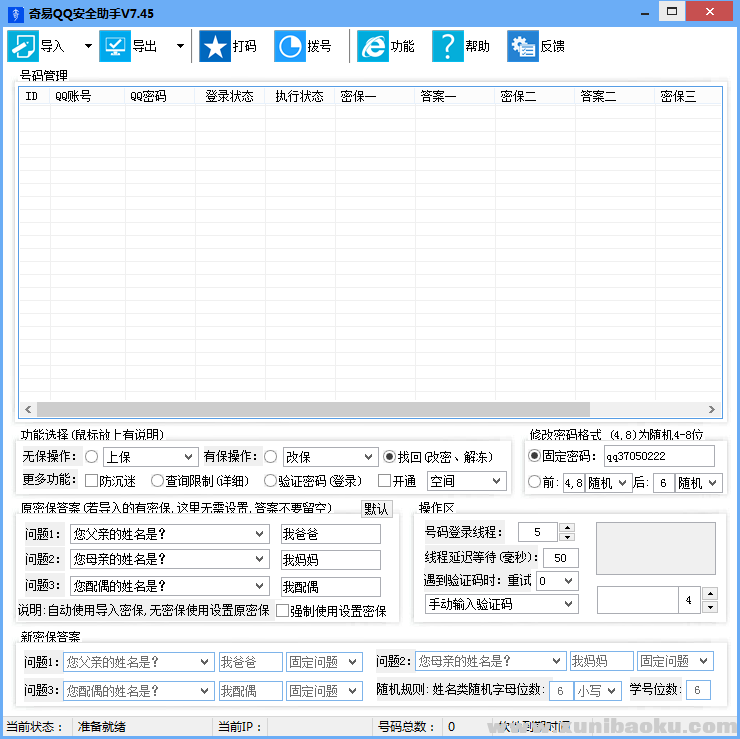
Task: Expand the 导入 dropdown arrow
Action: (88, 46)
